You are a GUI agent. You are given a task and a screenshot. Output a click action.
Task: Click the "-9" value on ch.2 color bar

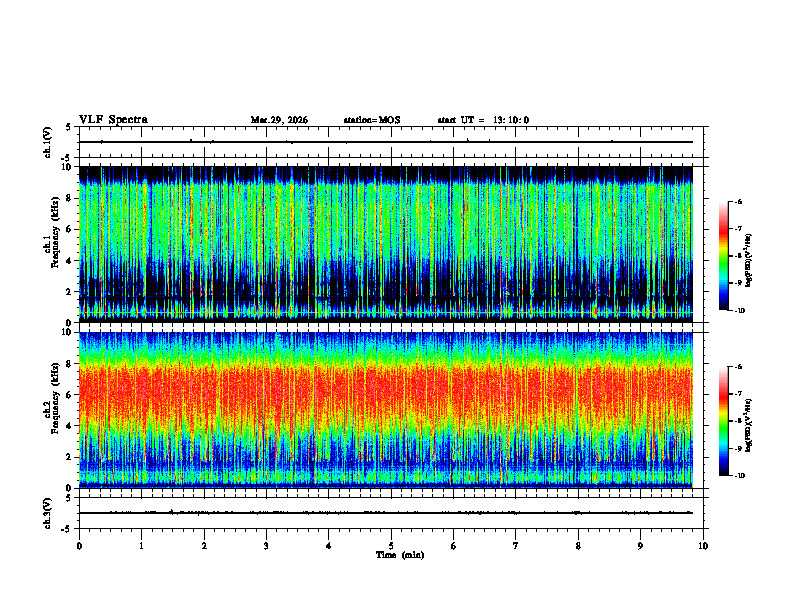tap(738, 448)
